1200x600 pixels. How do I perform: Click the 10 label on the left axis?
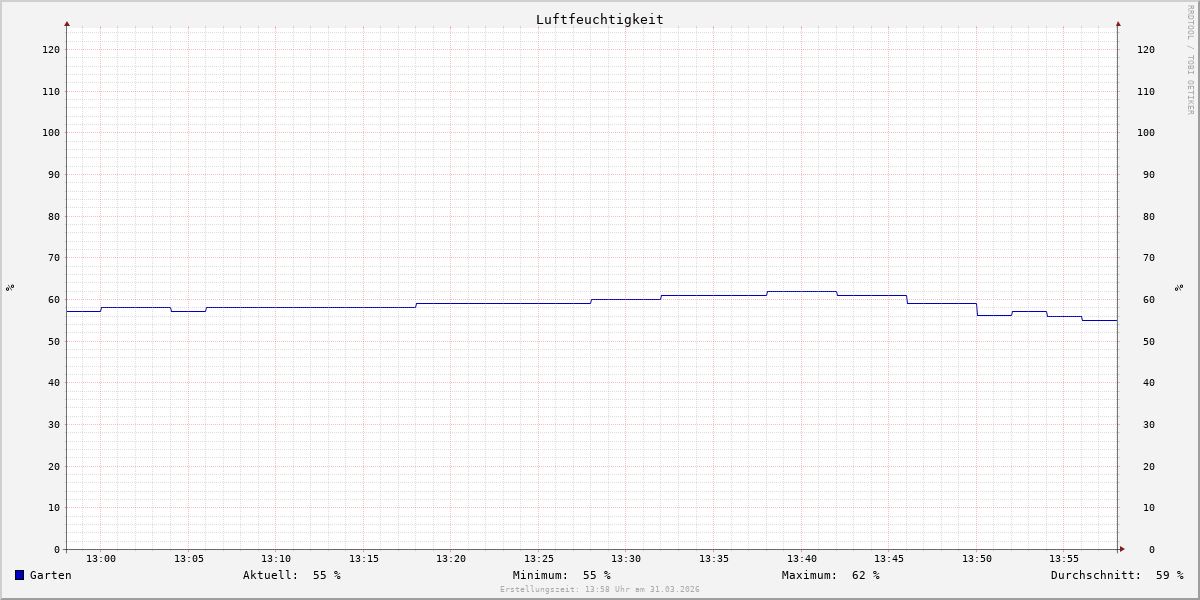coord(54,508)
